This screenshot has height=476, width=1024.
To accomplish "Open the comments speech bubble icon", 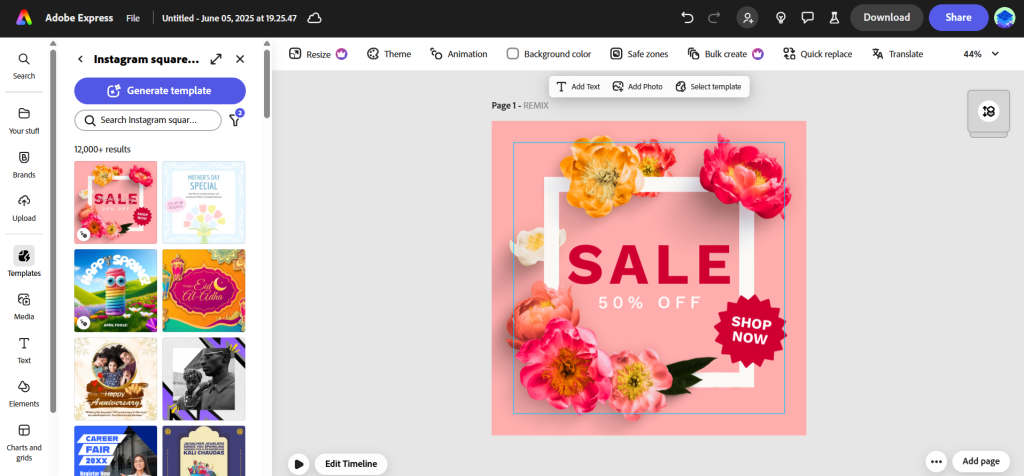I will click(x=808, y=18).
